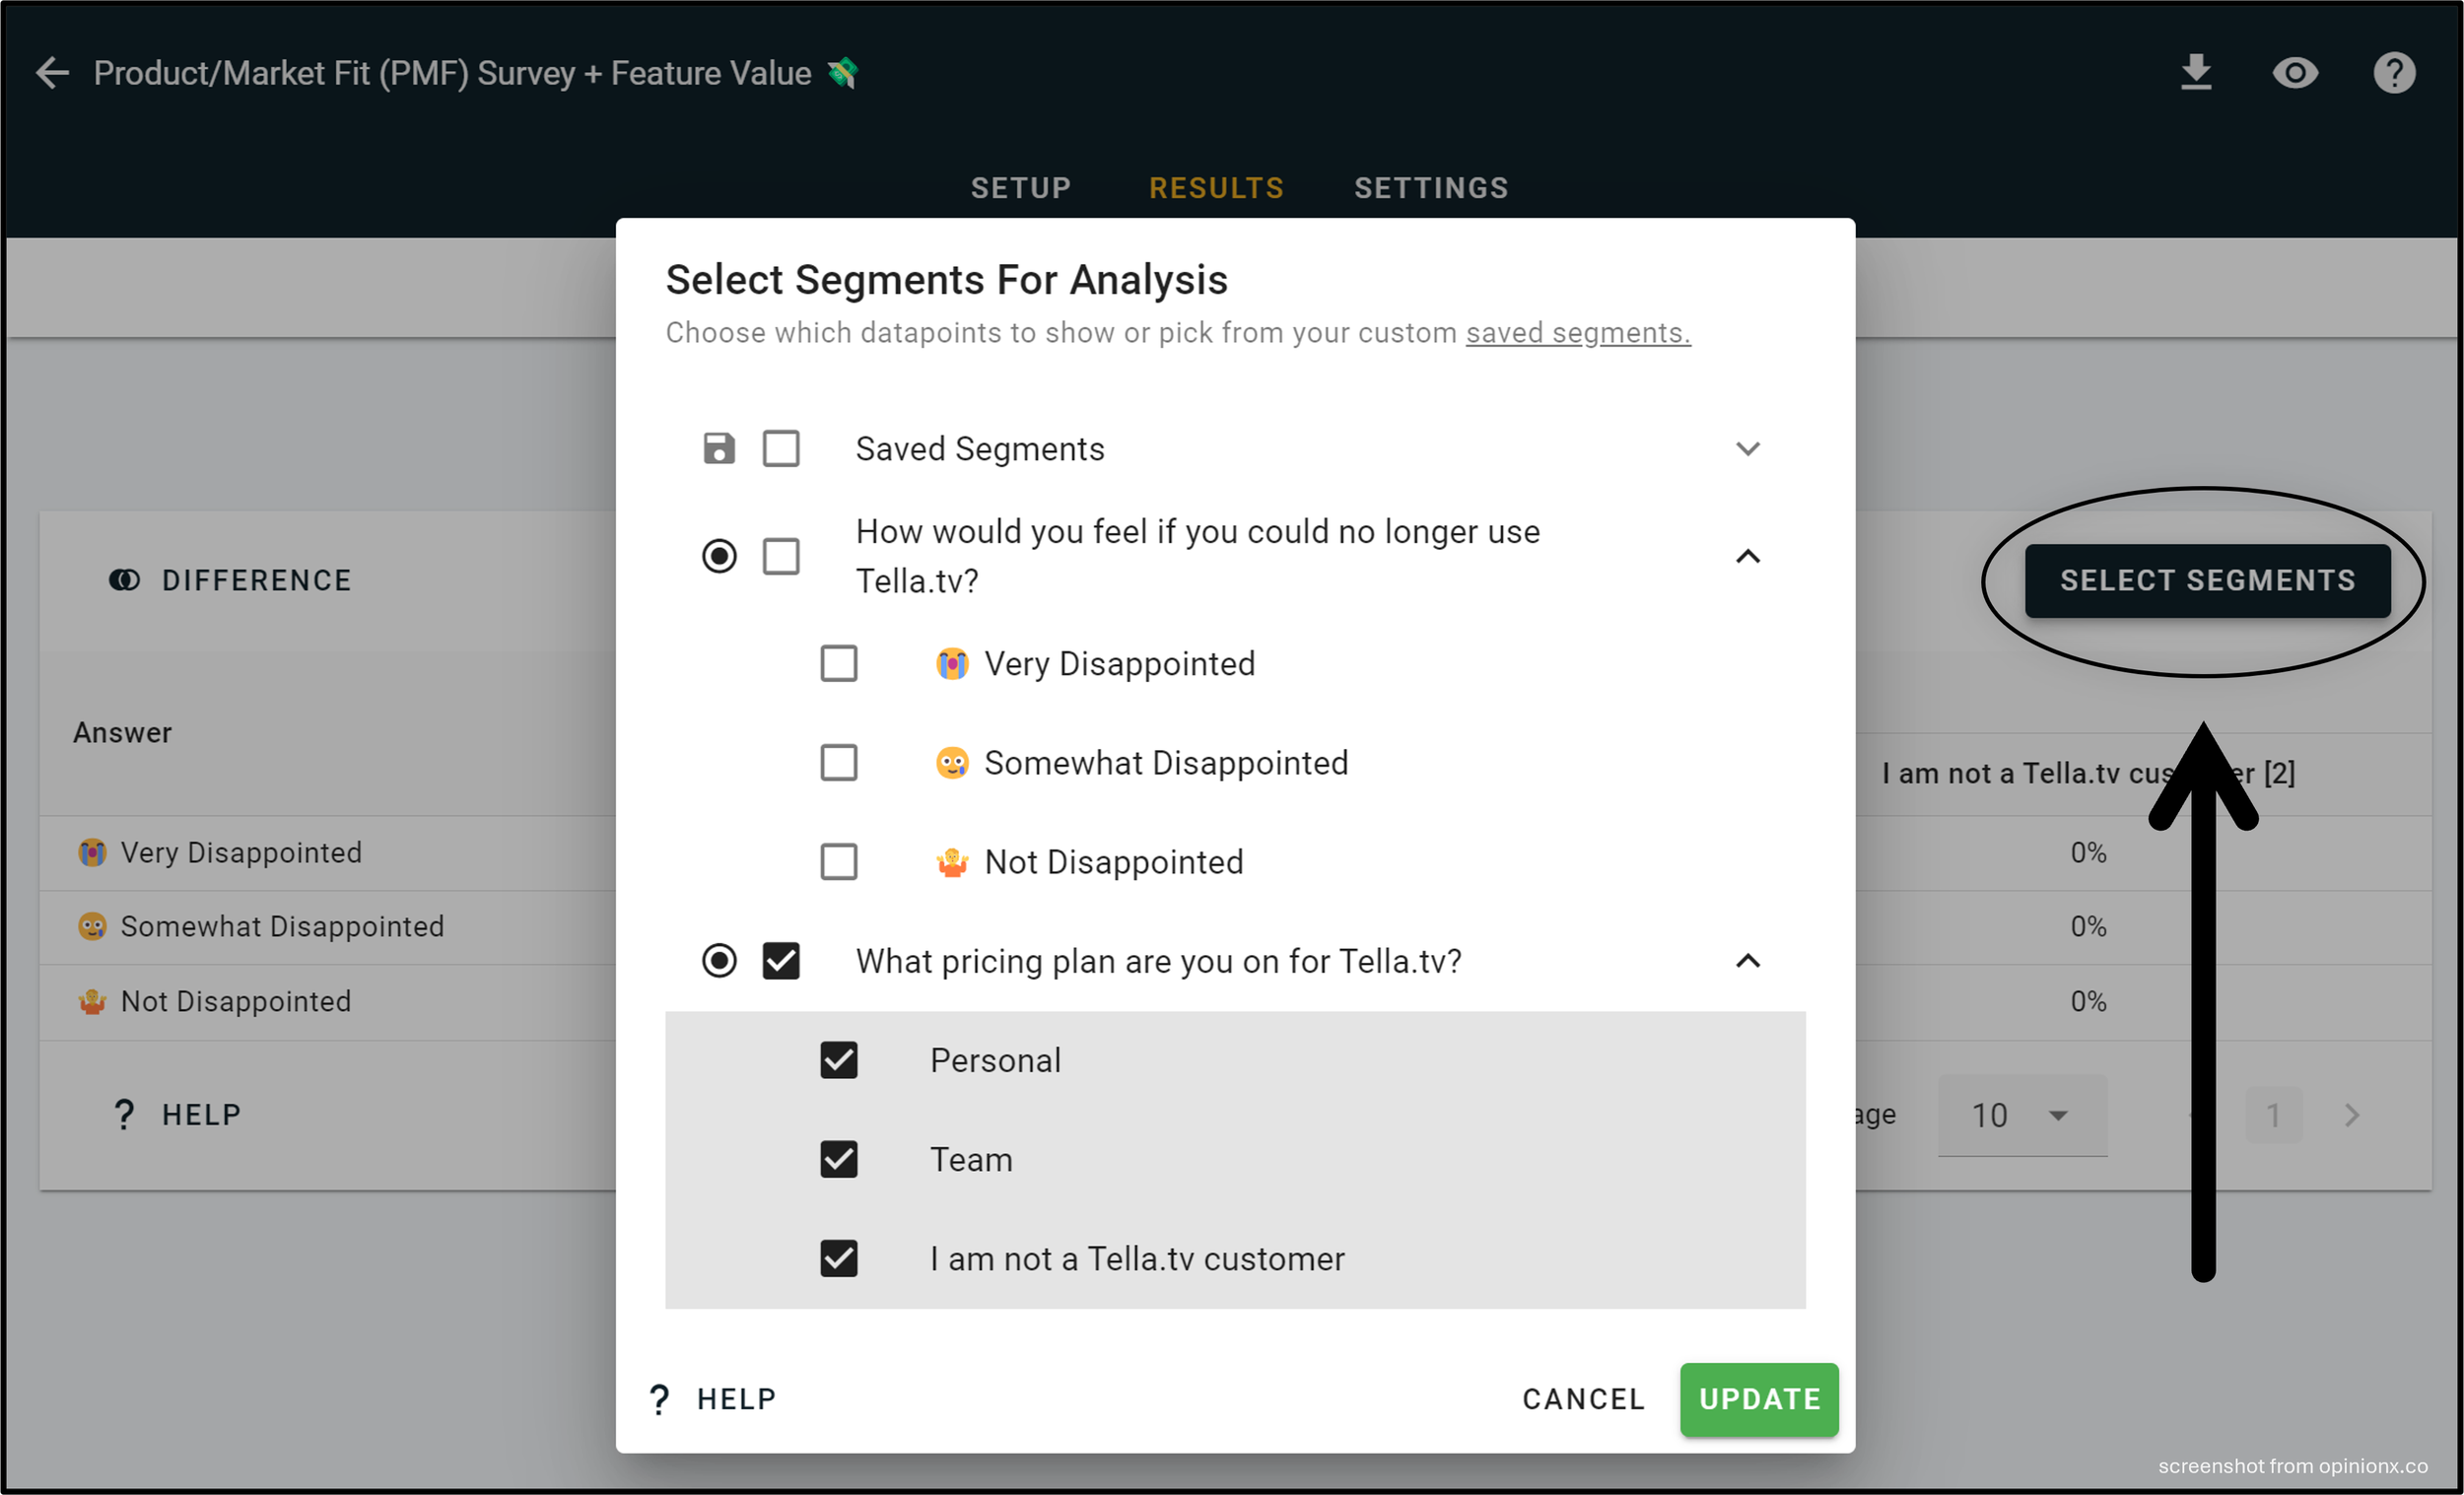Open the saved segments link

pyautogui.click(x=1578, y=333)
